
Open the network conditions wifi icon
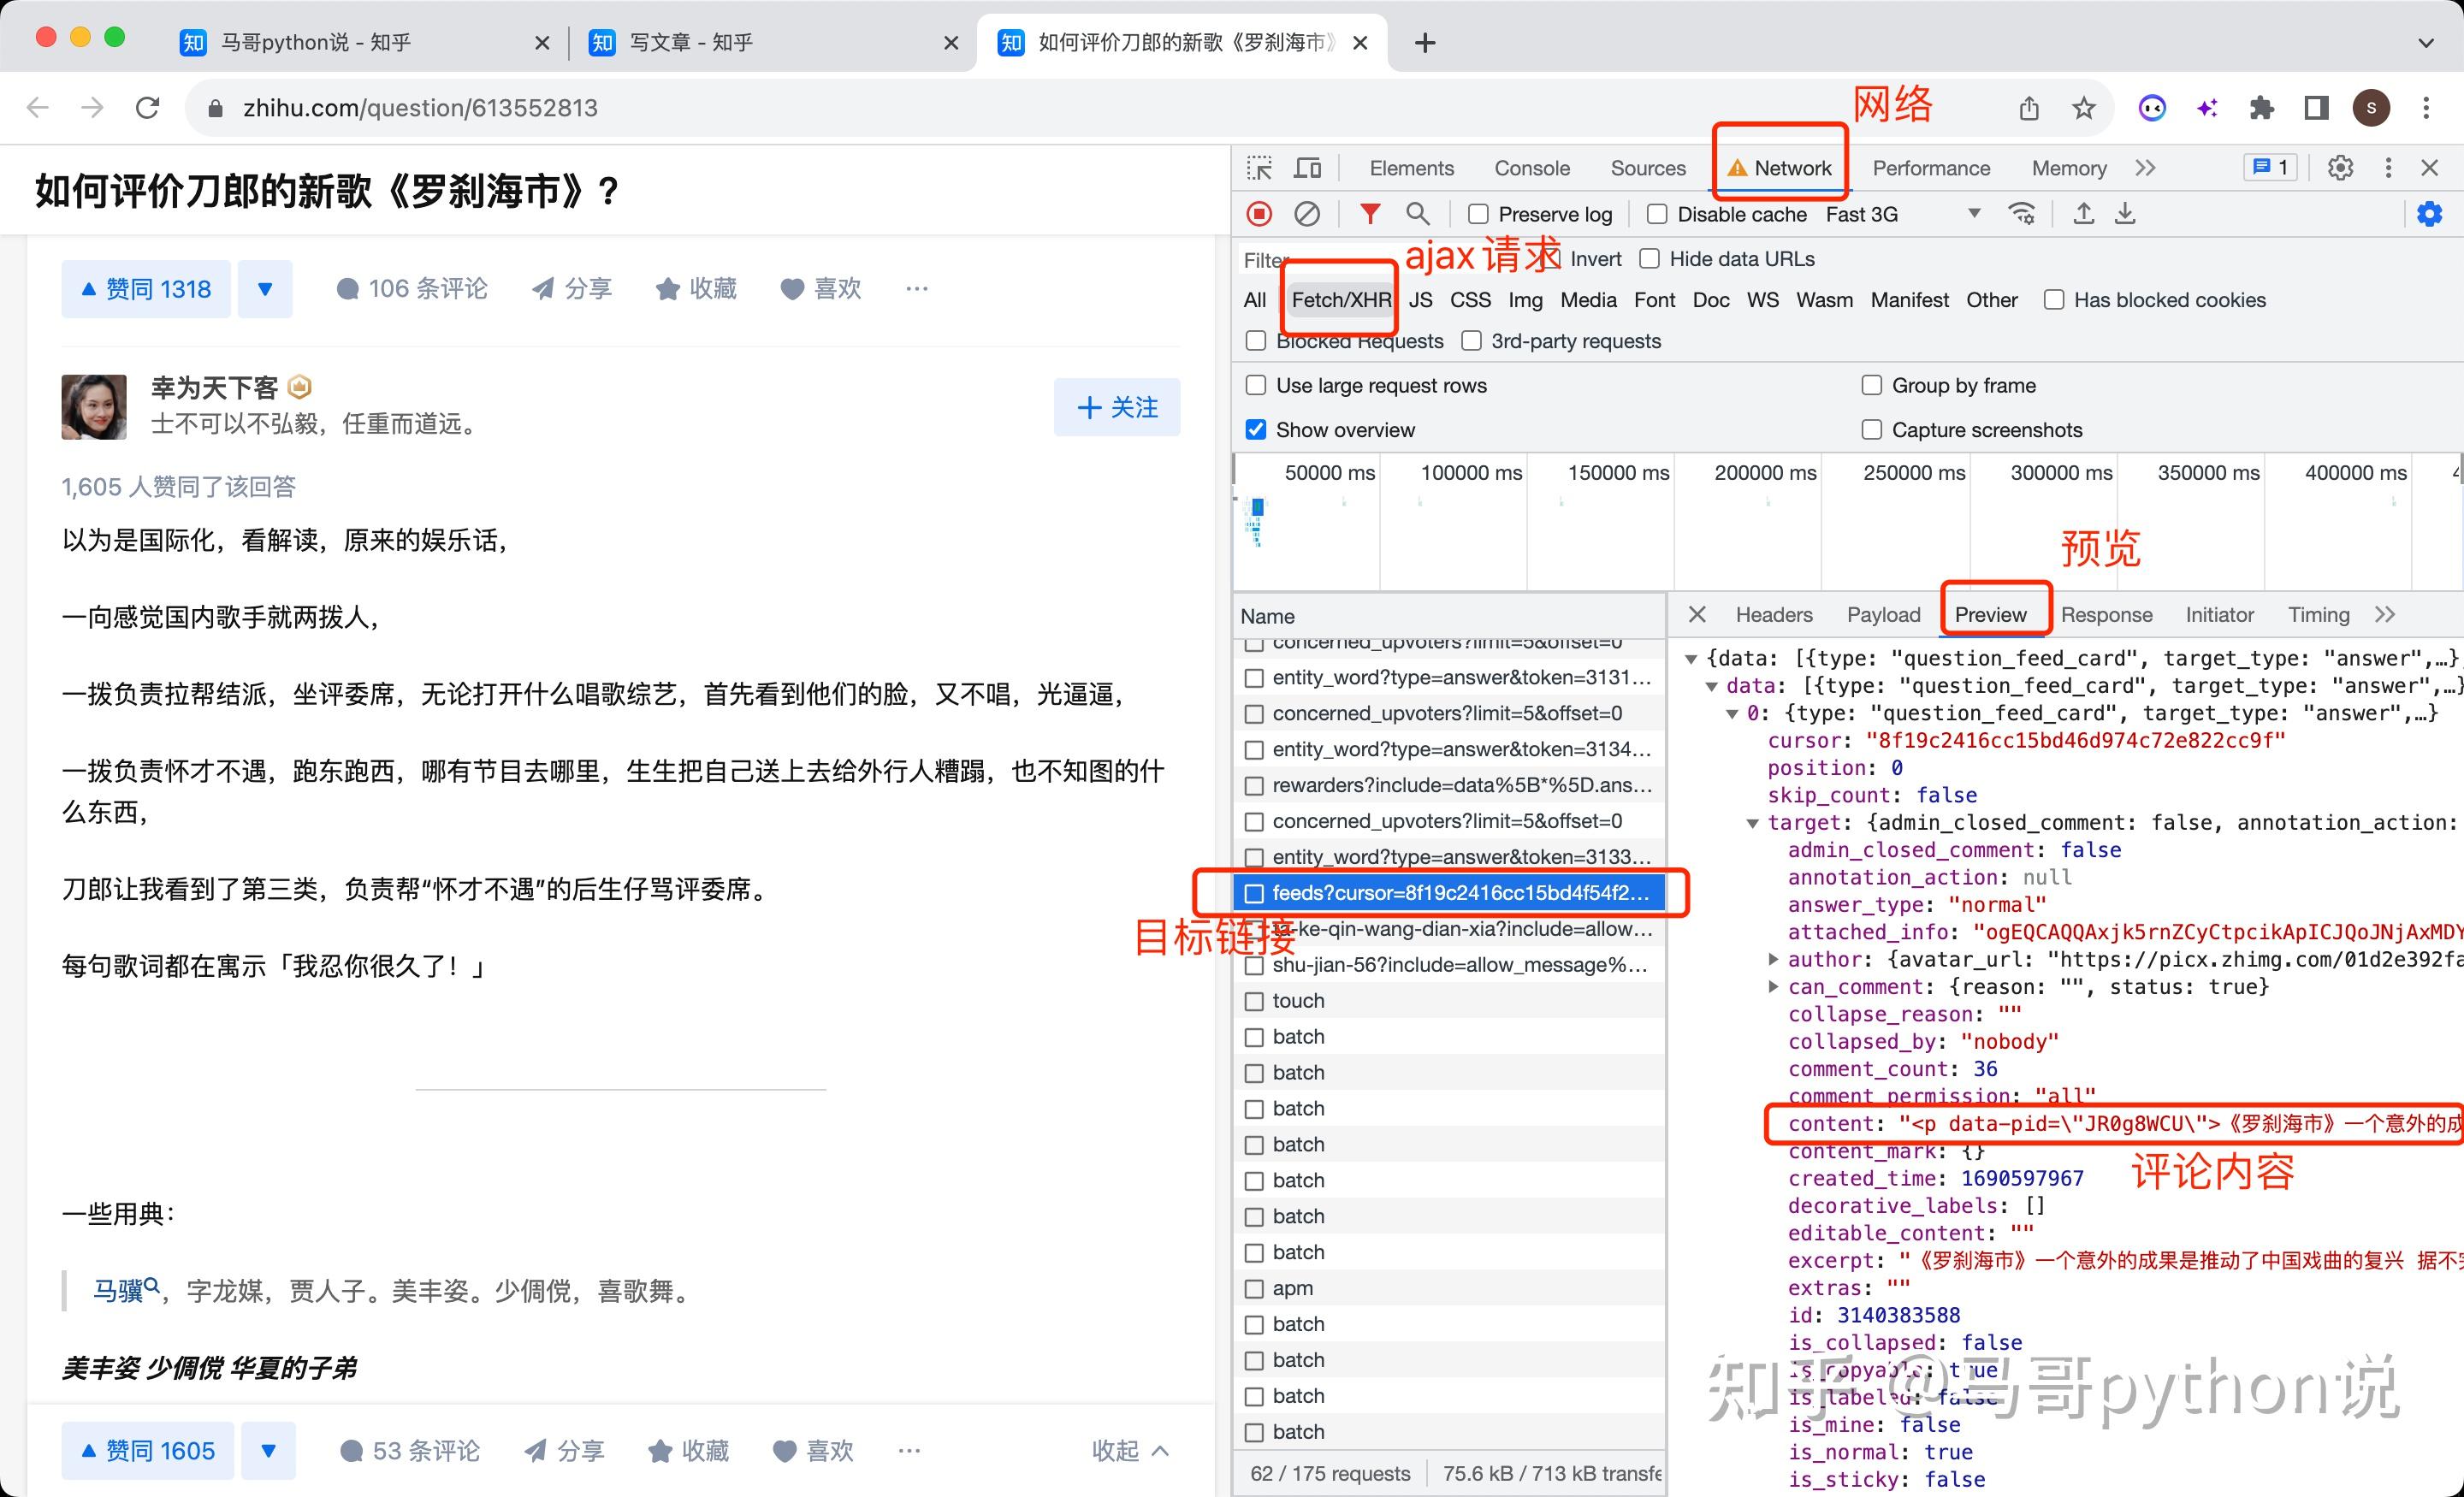[x=2022, y=214]
